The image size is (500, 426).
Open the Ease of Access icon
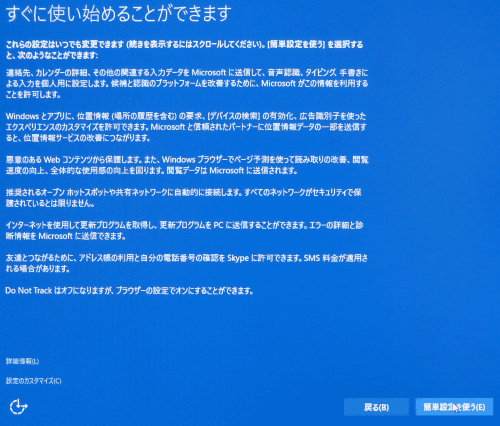(x=18, y=407)
